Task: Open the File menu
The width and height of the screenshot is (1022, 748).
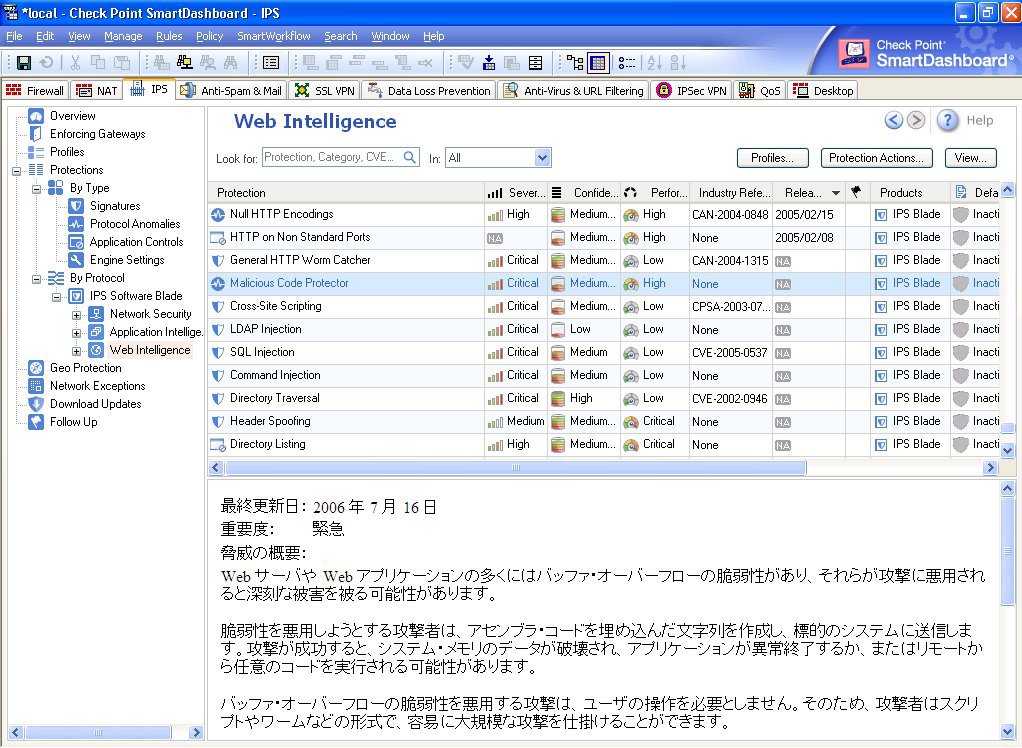Action: 14,36
